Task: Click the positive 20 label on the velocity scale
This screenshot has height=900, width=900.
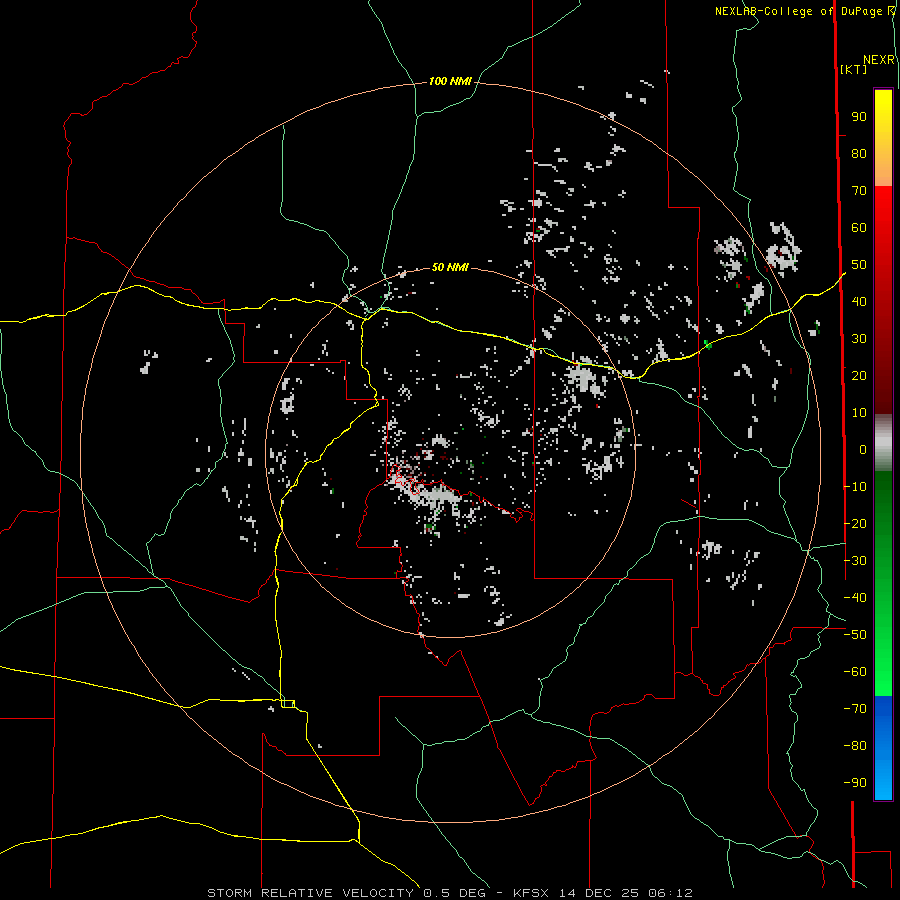Action: pyautogui.click(x=859, y=376)
